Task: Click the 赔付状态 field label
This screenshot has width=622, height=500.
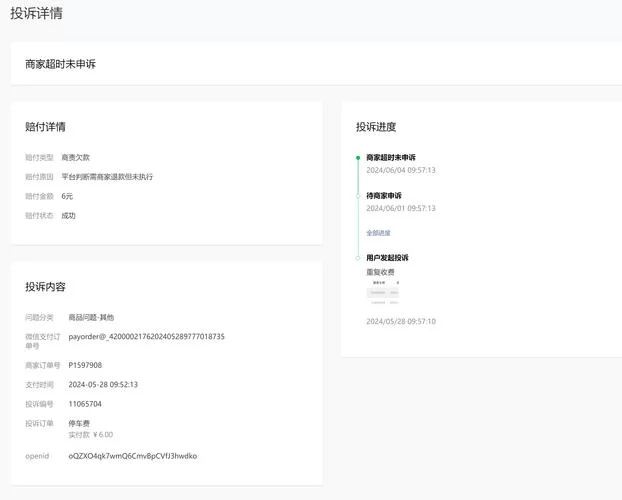Action: pos(39,216)
